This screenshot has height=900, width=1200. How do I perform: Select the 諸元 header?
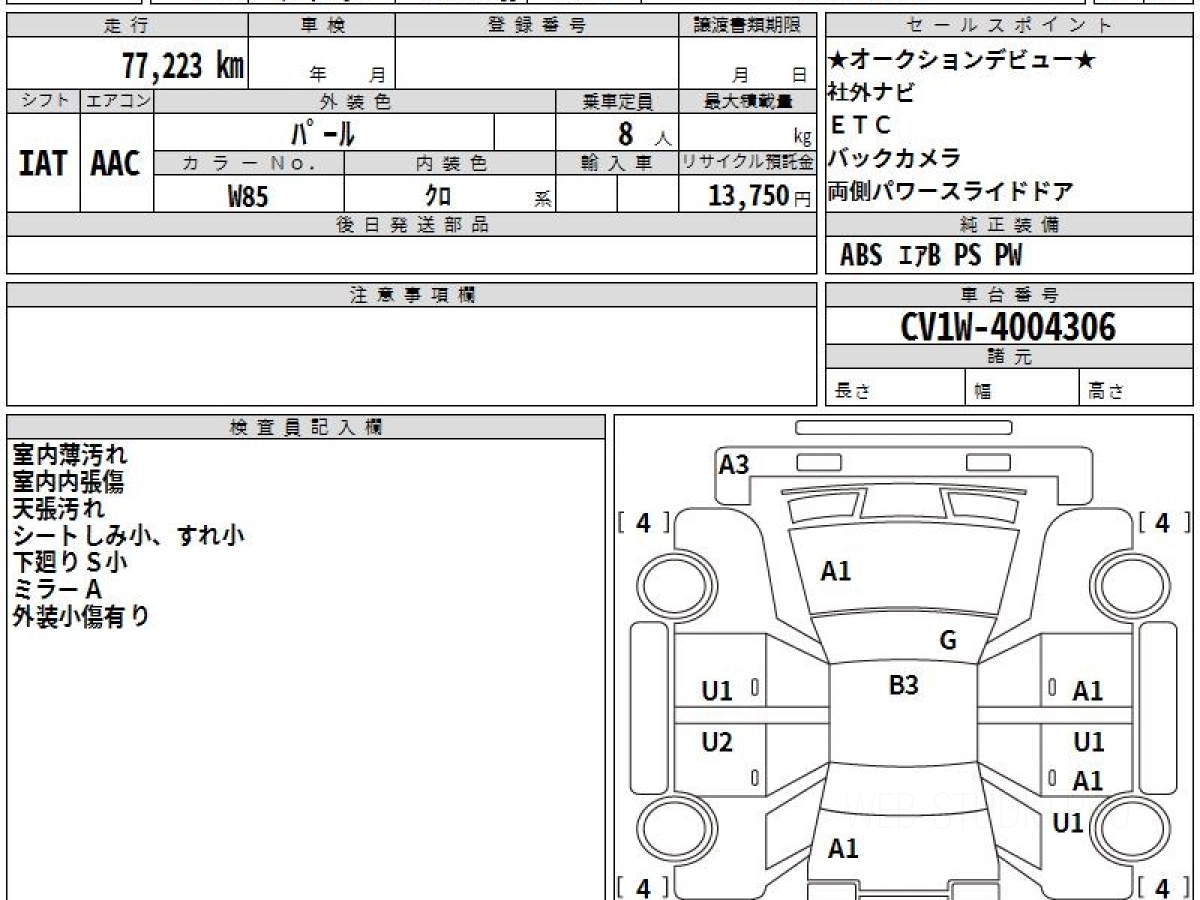click(x=1010, y=357)
